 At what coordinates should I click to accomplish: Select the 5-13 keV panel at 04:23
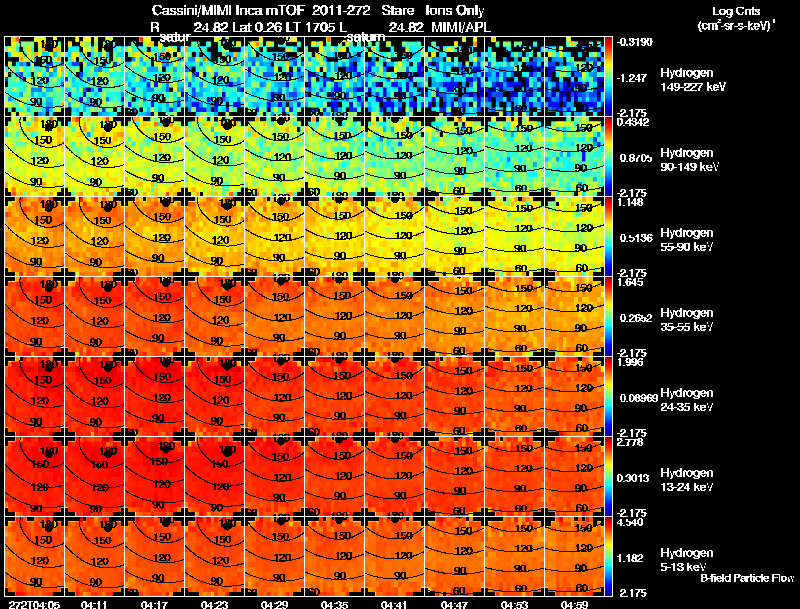pyautogui.click(x=214, y=556)
